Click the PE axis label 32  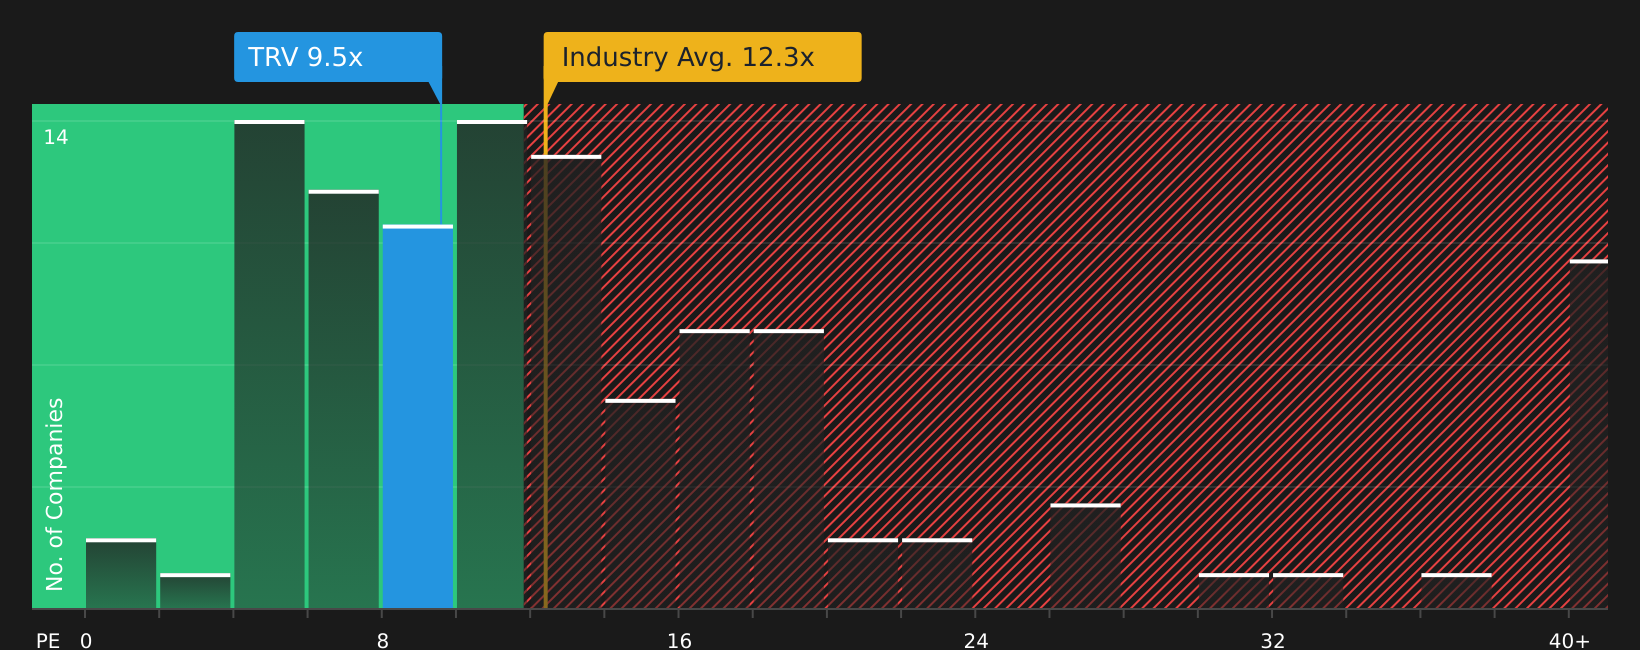(x=1272, y=641)
